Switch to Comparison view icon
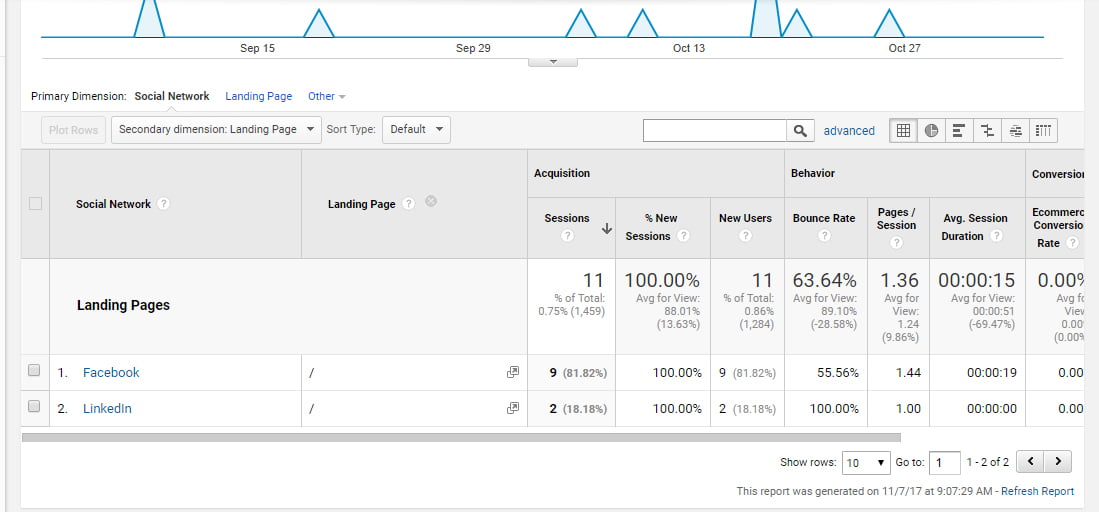Image resolution: width=1099 pixels, height=512 pixels. (x=988, y=130)
